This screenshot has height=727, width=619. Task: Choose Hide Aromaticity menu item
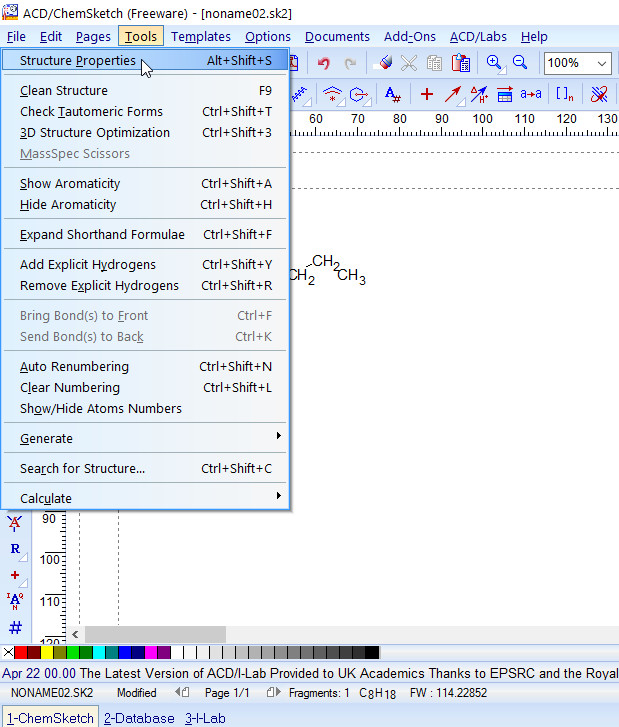tap(145, 204)
